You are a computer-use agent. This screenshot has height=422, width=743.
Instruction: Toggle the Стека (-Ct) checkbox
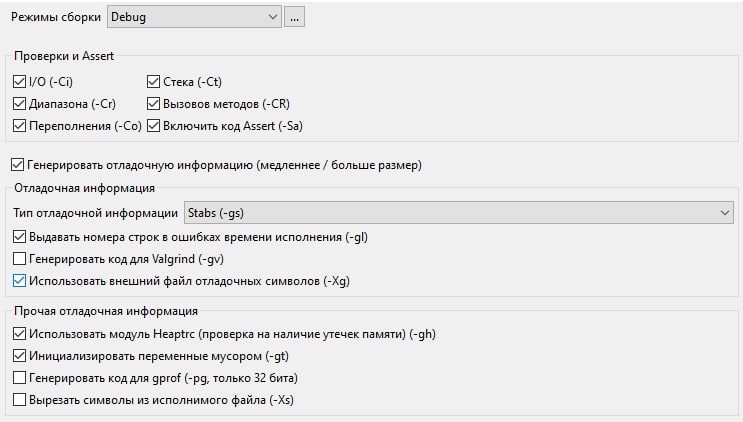[x=154, y=81]
